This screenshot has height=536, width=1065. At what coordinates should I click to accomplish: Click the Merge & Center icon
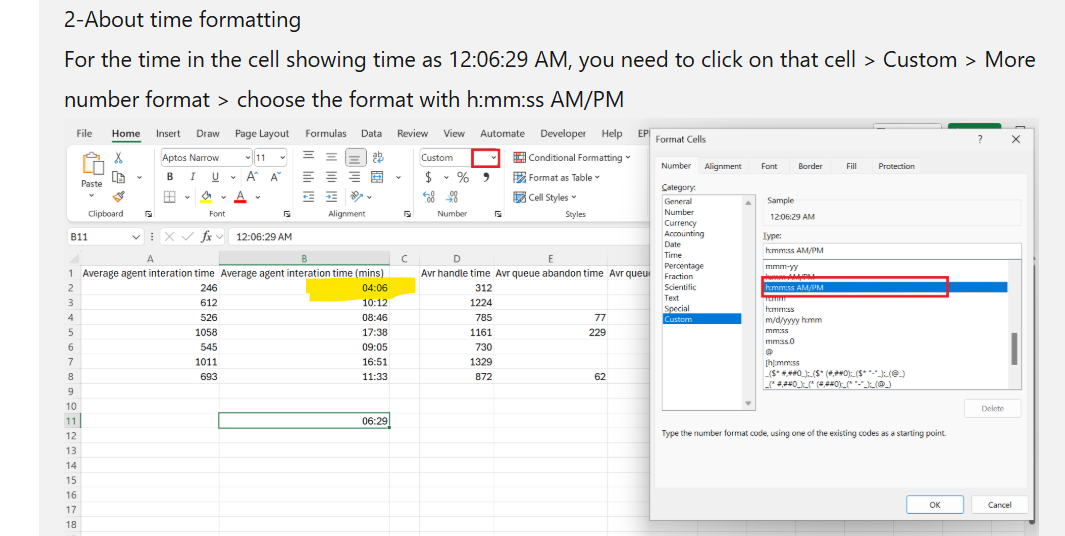[378, 177]
